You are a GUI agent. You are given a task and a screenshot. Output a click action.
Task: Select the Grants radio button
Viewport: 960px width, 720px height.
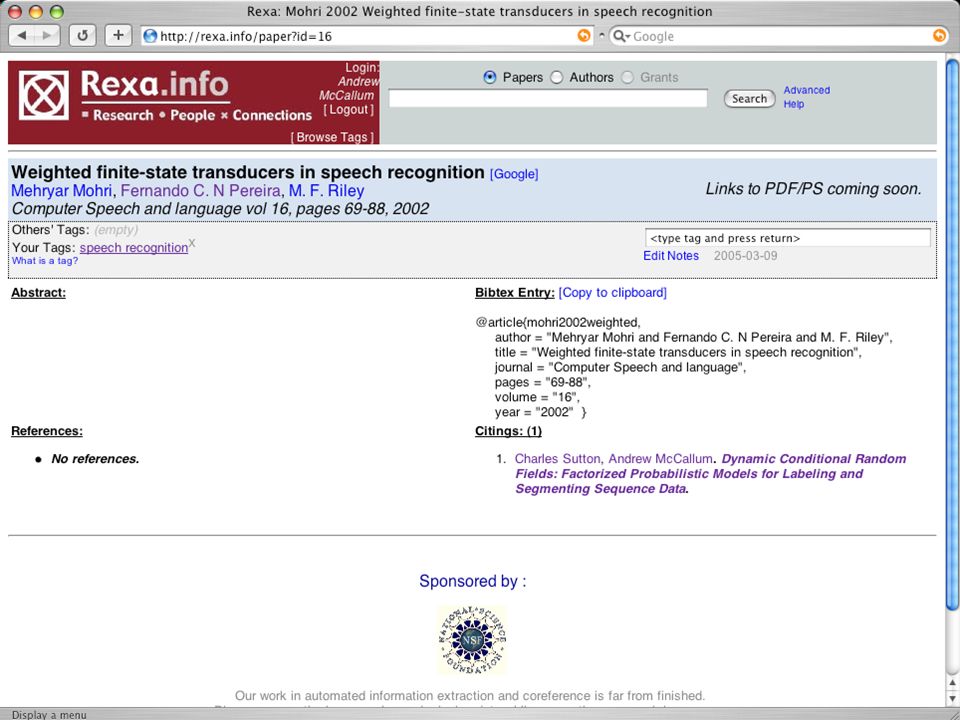click(627, 77)
